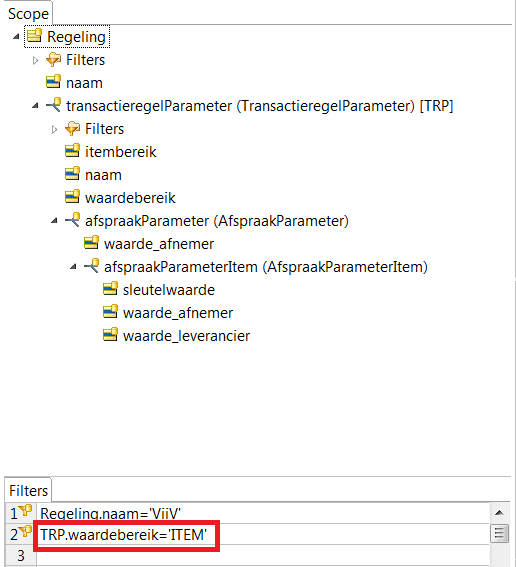This screenshot has width=516, height=567.
Task: Click row number 1 in the filters list
Action: (14, 513)
